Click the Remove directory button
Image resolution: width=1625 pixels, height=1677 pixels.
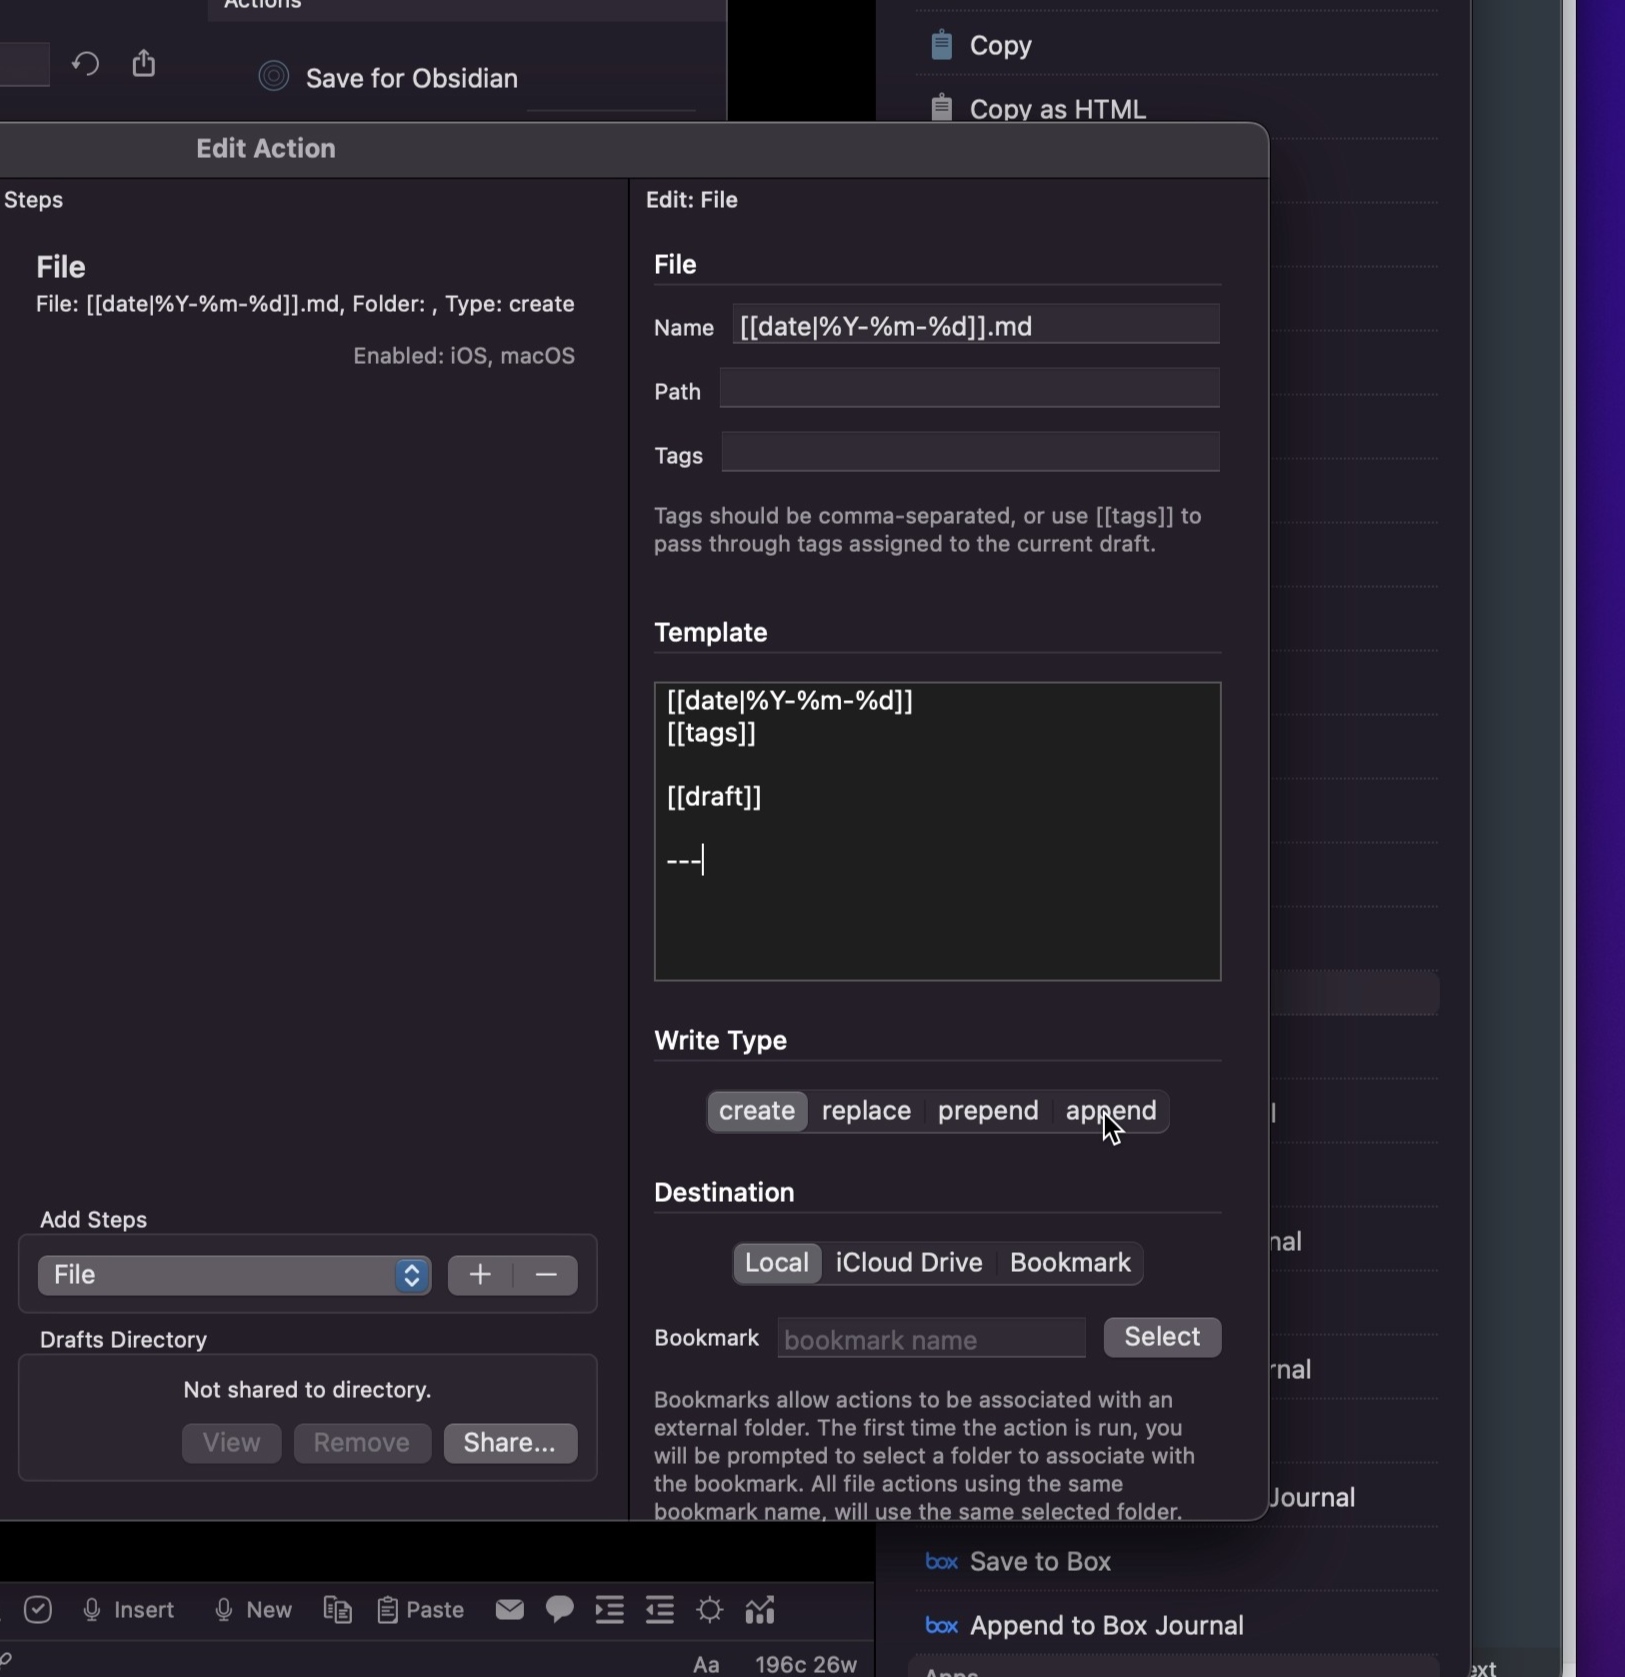pos(362,1443)
